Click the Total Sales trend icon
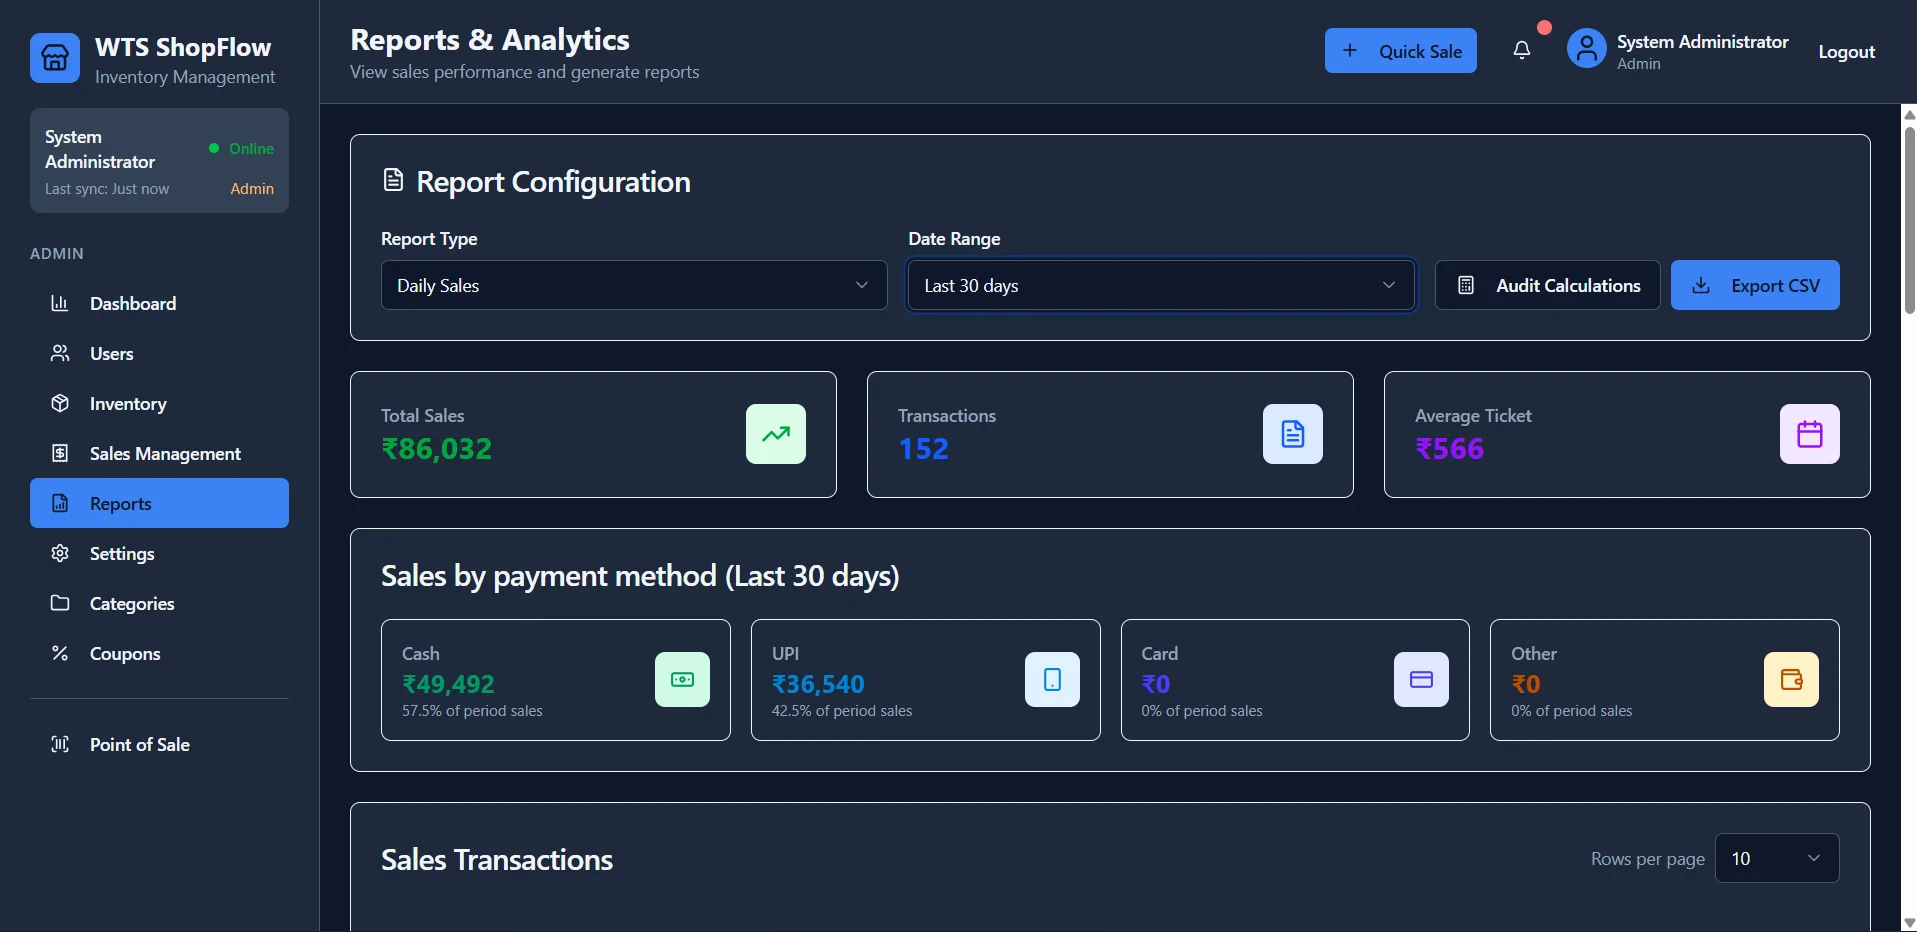Image resolution: width=1917 pixels, height=932 pixels. [776, 434]
